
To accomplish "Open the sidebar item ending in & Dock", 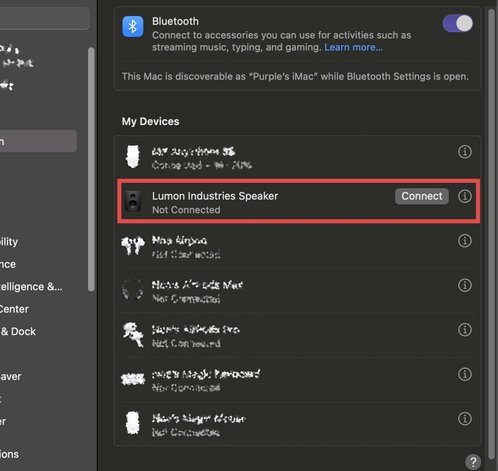I will click(18, 331).
